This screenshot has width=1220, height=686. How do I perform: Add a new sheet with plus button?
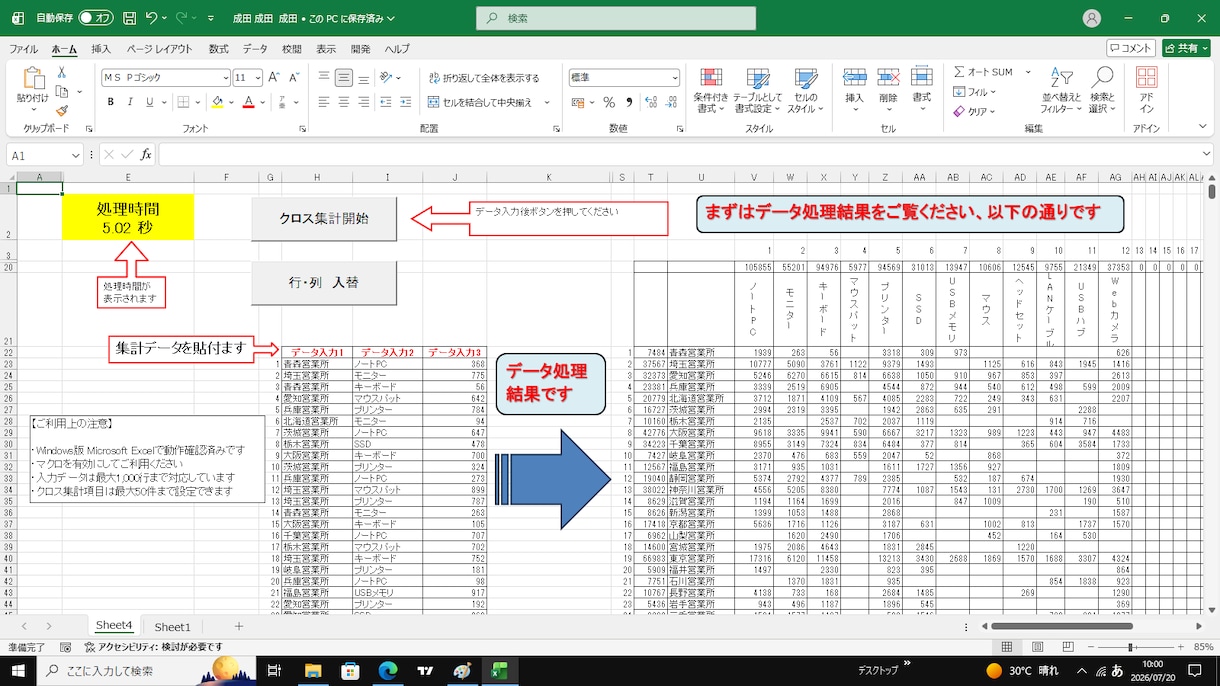click(238, 626)
